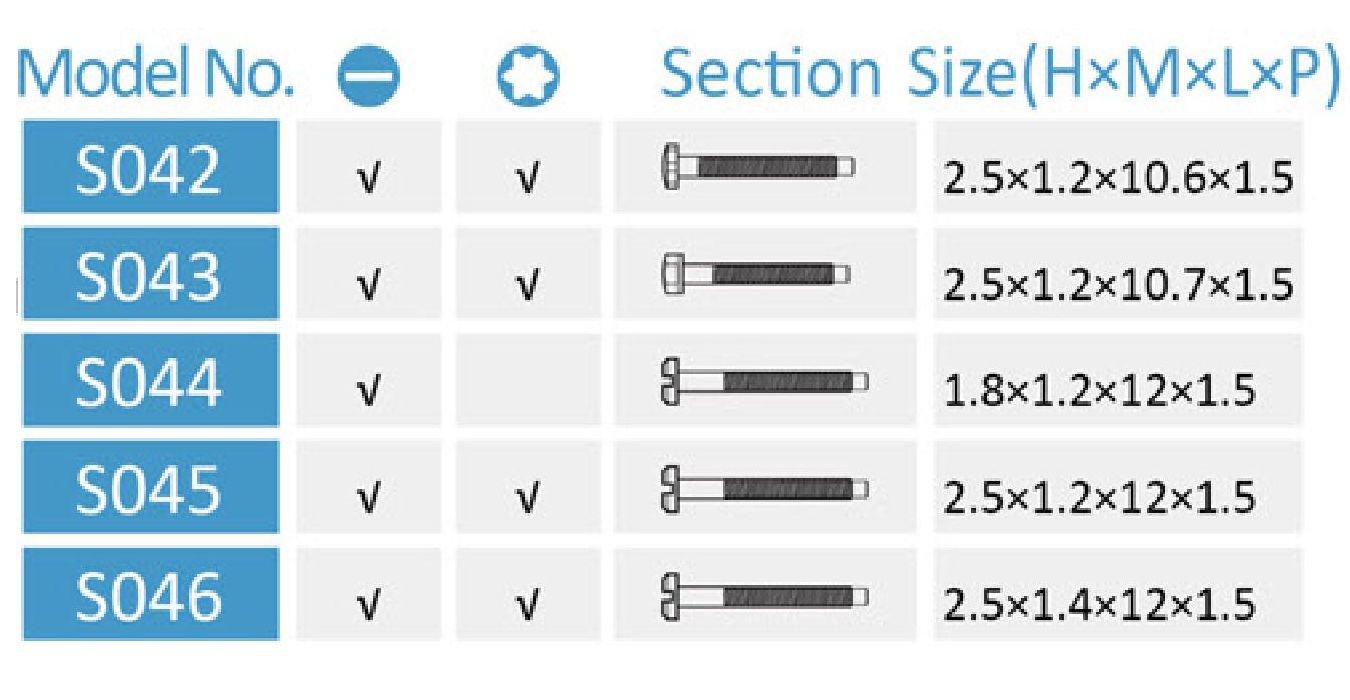Screen dimensions: 1350x700
Task: Click the S045 screw section image
Action: [764, 488]
